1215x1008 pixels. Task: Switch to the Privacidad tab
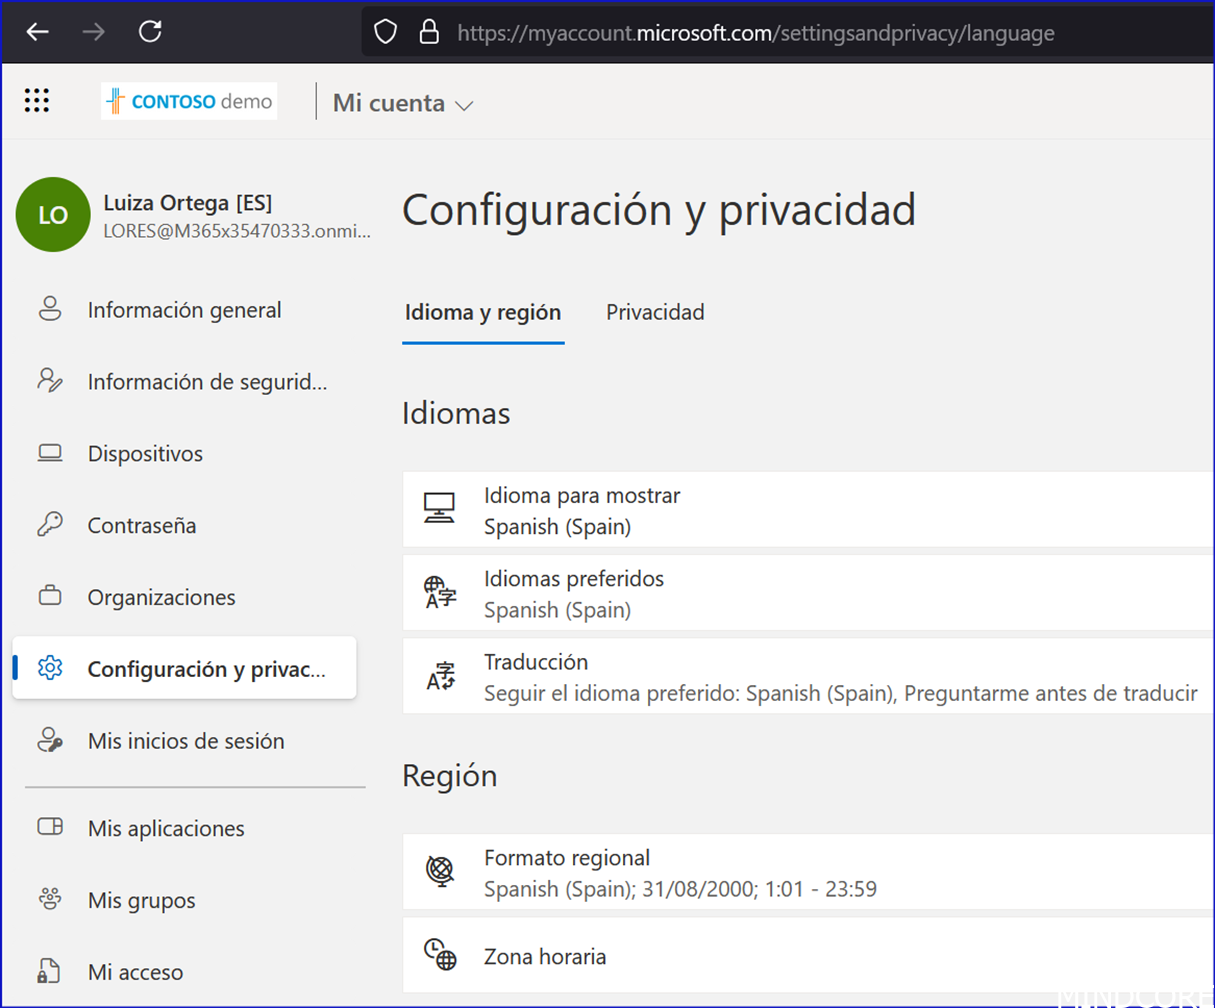655,312
